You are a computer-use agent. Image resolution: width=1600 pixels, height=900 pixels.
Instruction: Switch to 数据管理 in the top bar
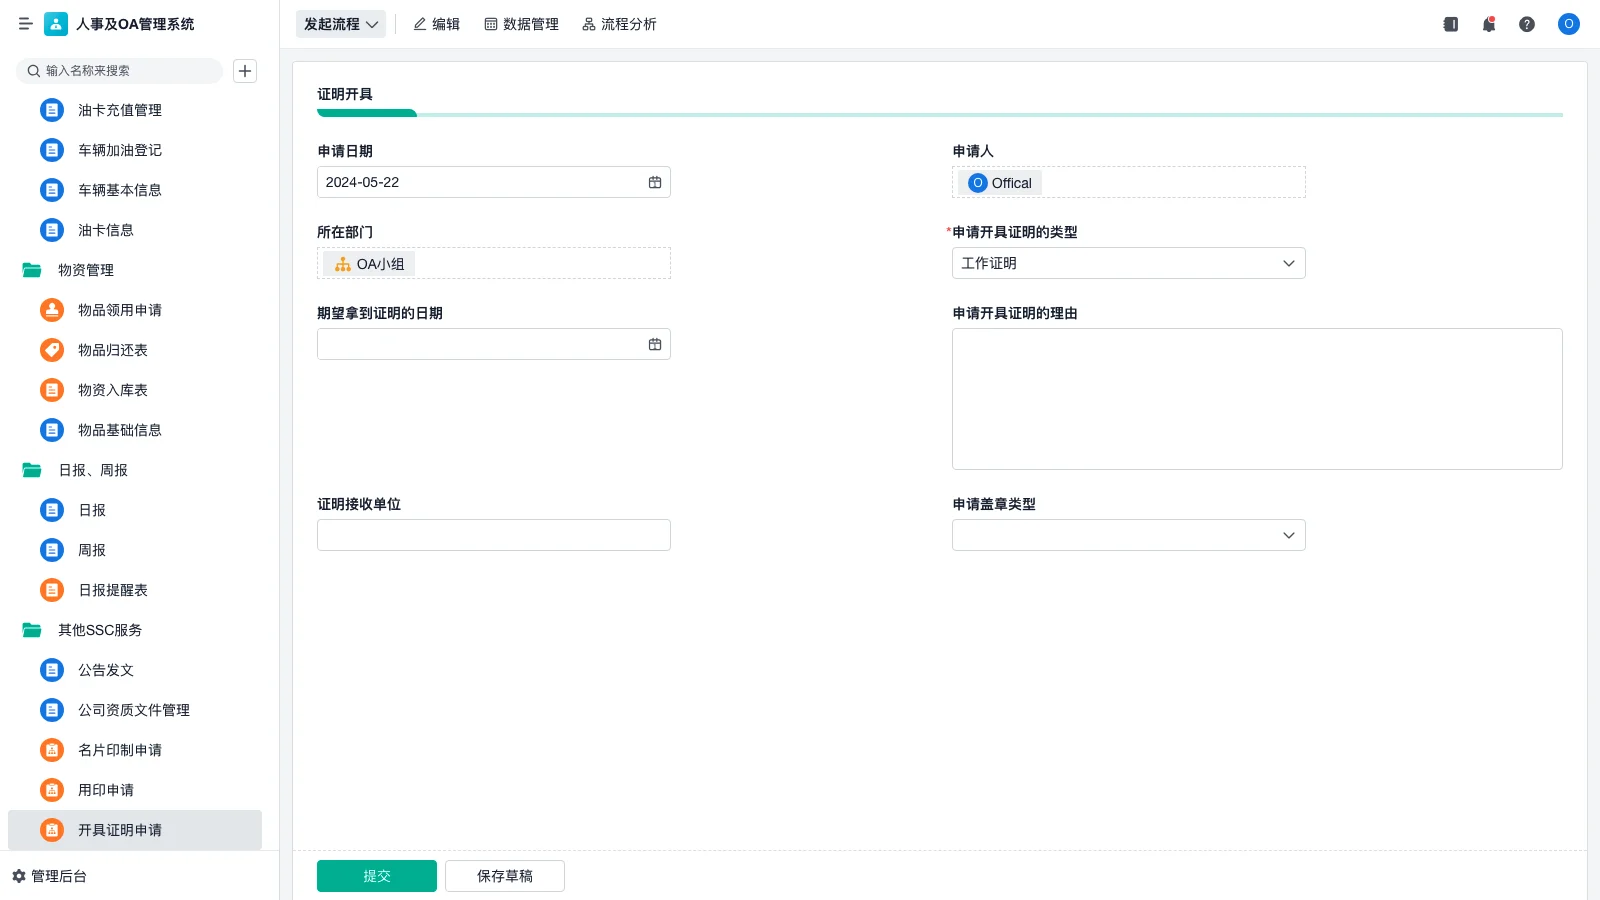click(x=522, y=24)
